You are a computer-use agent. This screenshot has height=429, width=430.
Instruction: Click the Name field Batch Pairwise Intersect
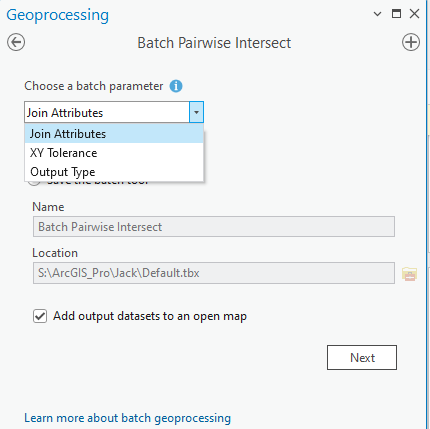(x=214, y=227)
